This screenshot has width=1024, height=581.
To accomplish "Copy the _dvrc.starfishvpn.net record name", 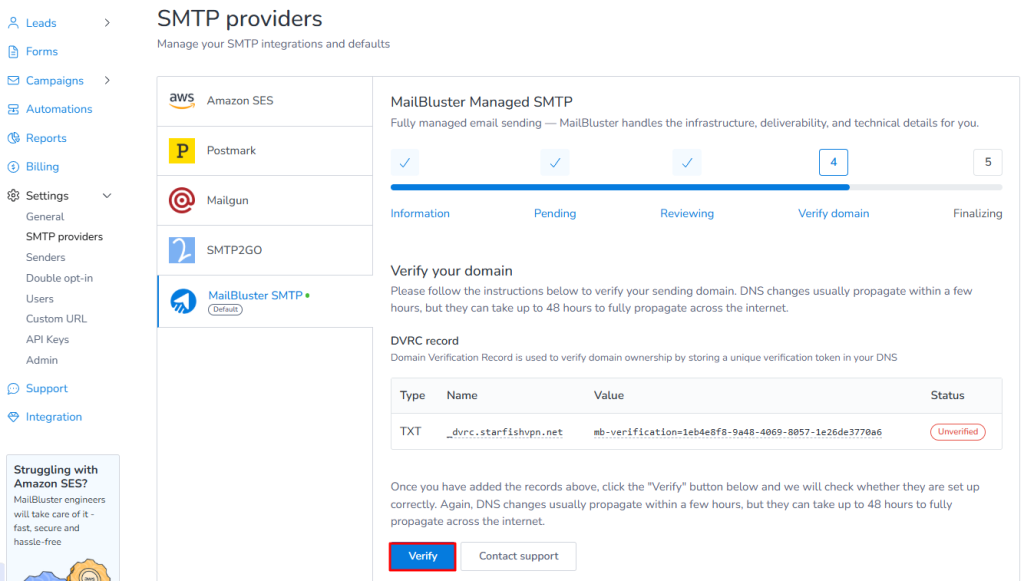I will (505, 432).
